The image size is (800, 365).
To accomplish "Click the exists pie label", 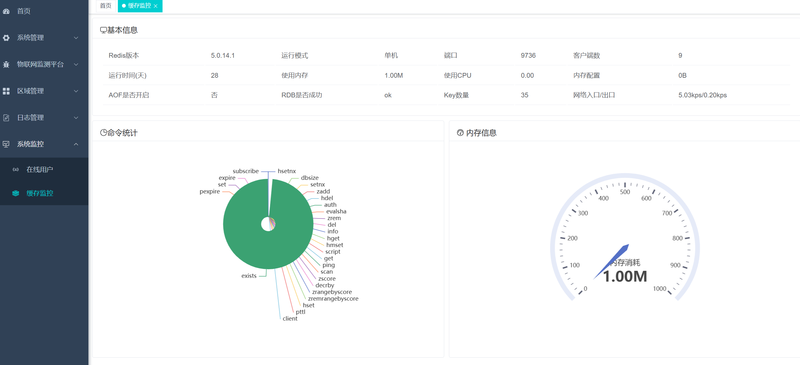I will [x=248, y=276].
